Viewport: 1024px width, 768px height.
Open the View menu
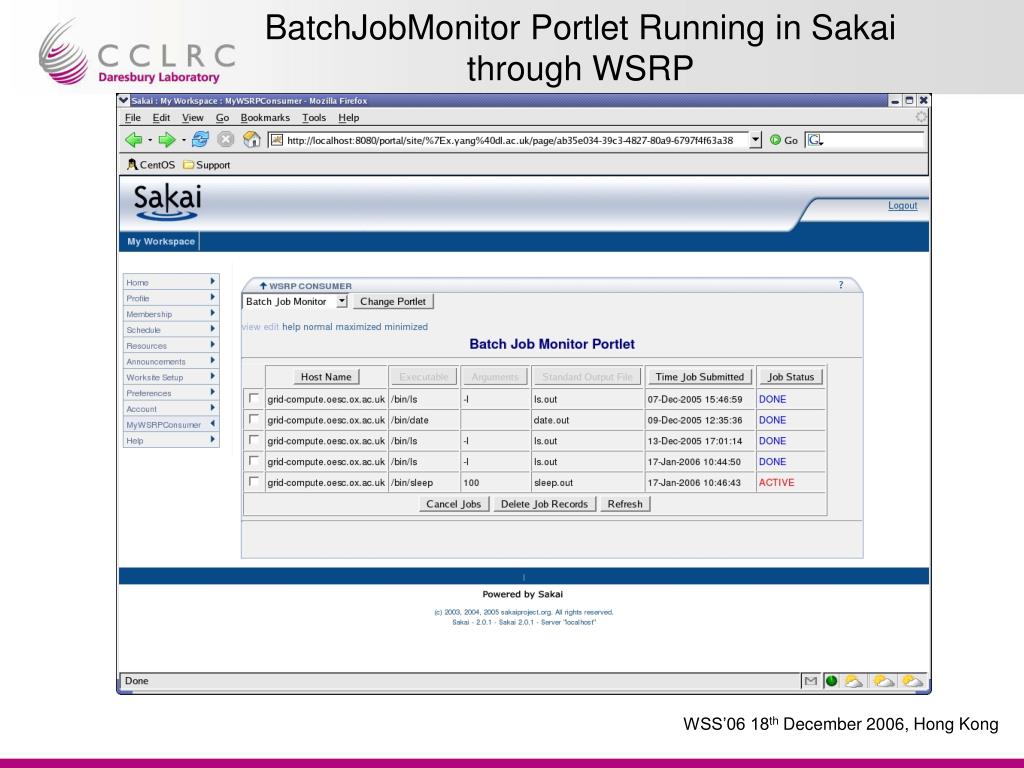point(193,118)
